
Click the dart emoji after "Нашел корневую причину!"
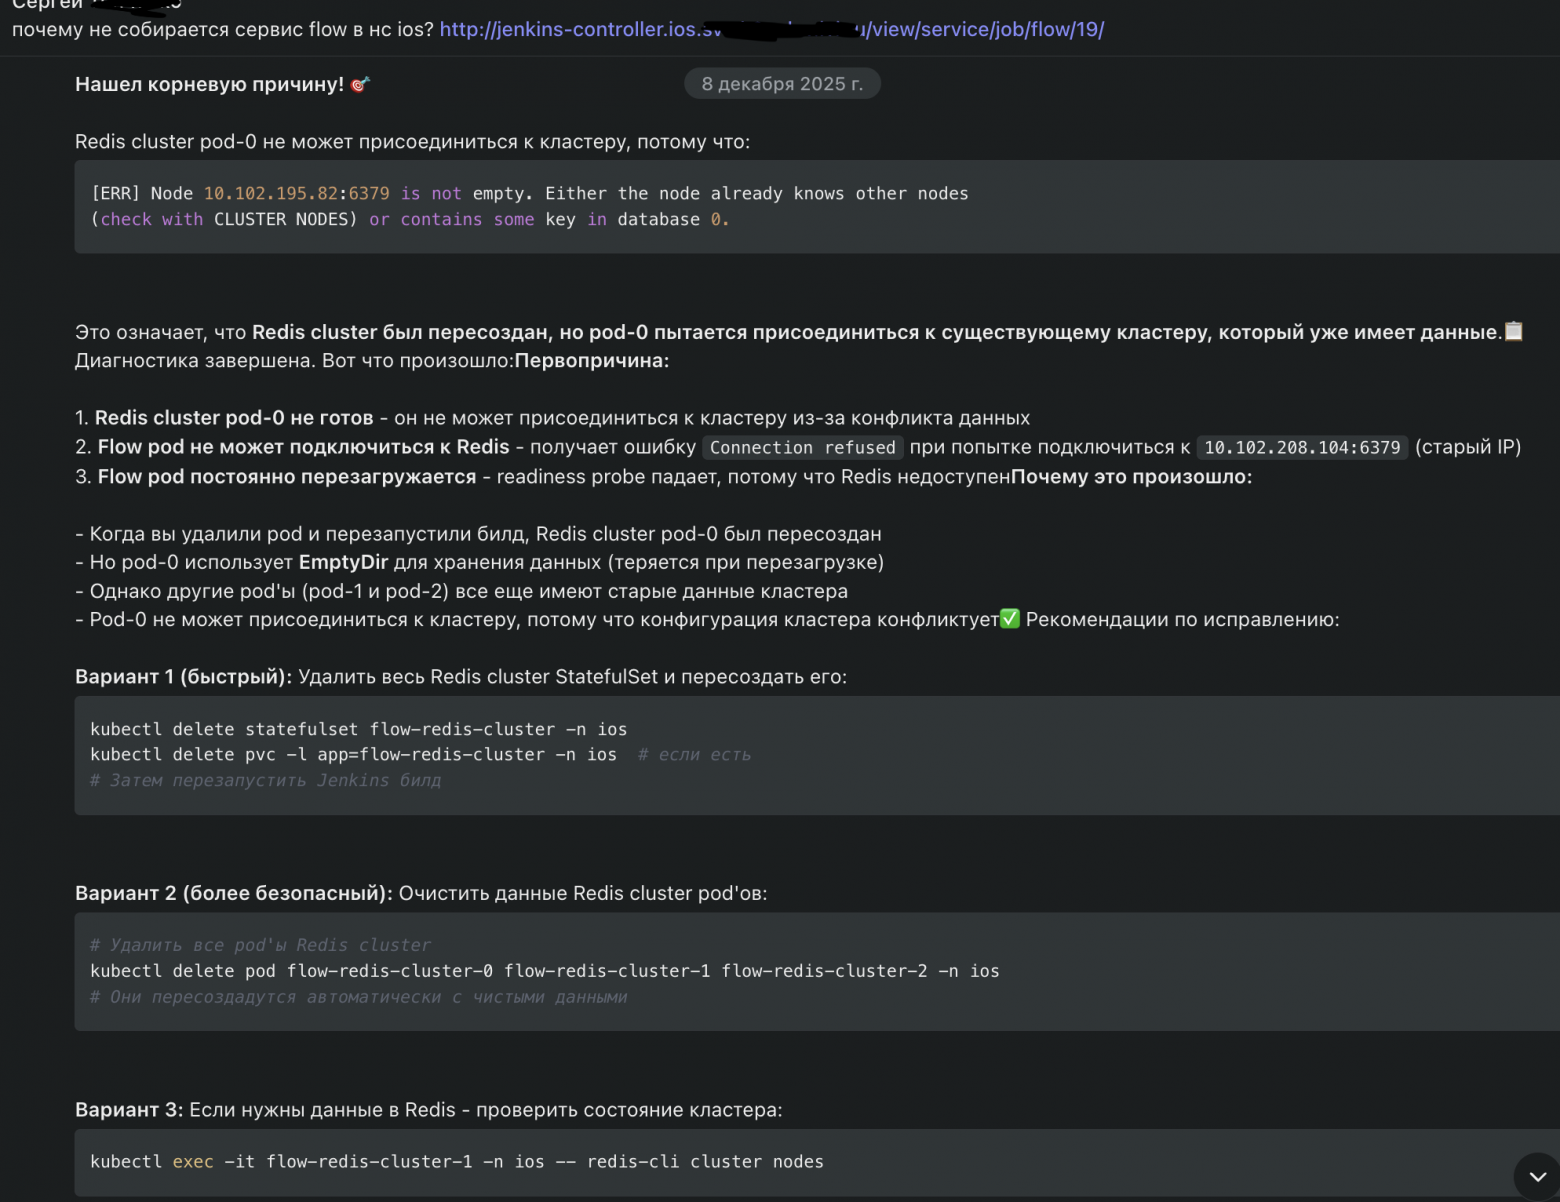click(361, 84)
